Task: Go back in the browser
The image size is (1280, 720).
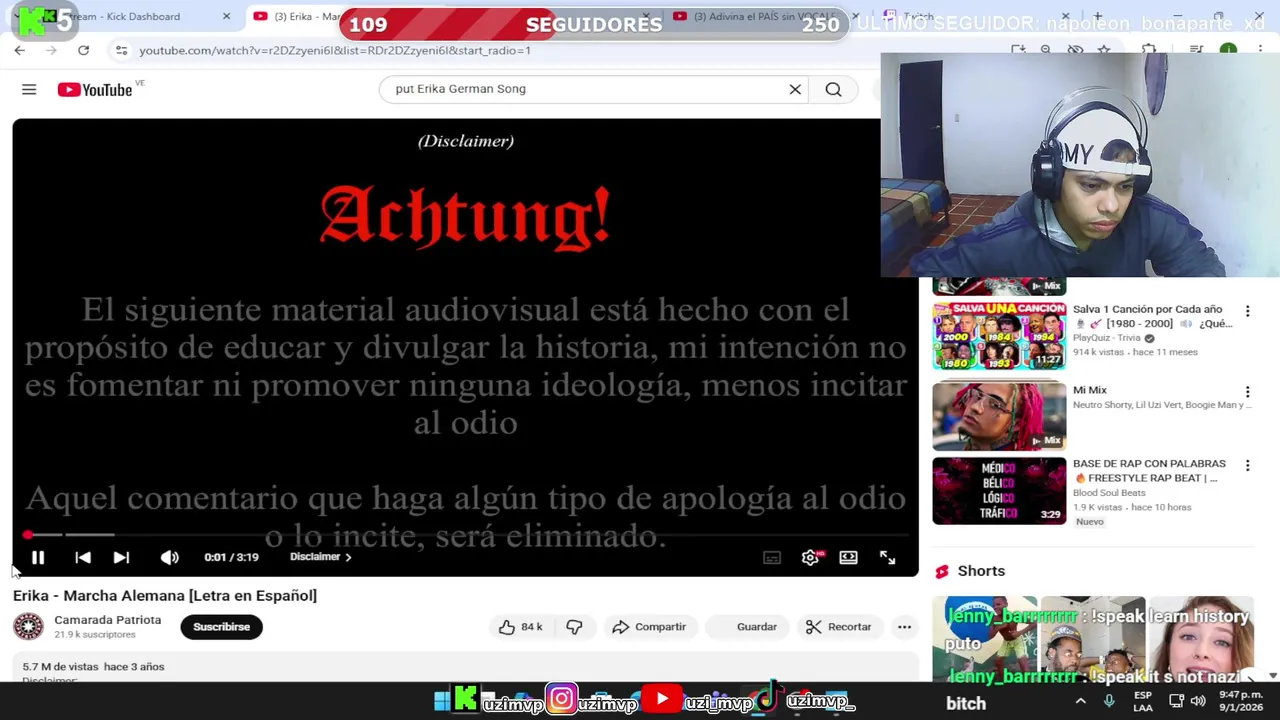Action: point(20,50)
